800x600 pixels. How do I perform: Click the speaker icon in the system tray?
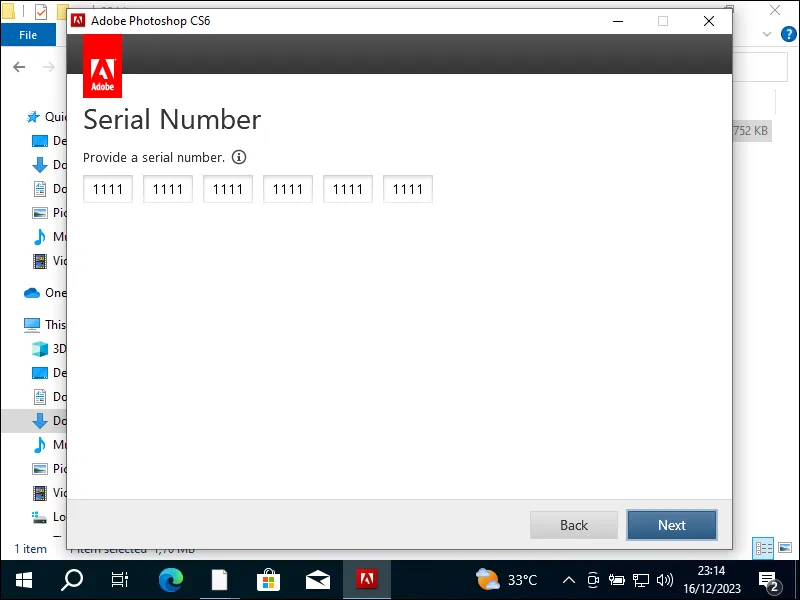coord(665,579)
